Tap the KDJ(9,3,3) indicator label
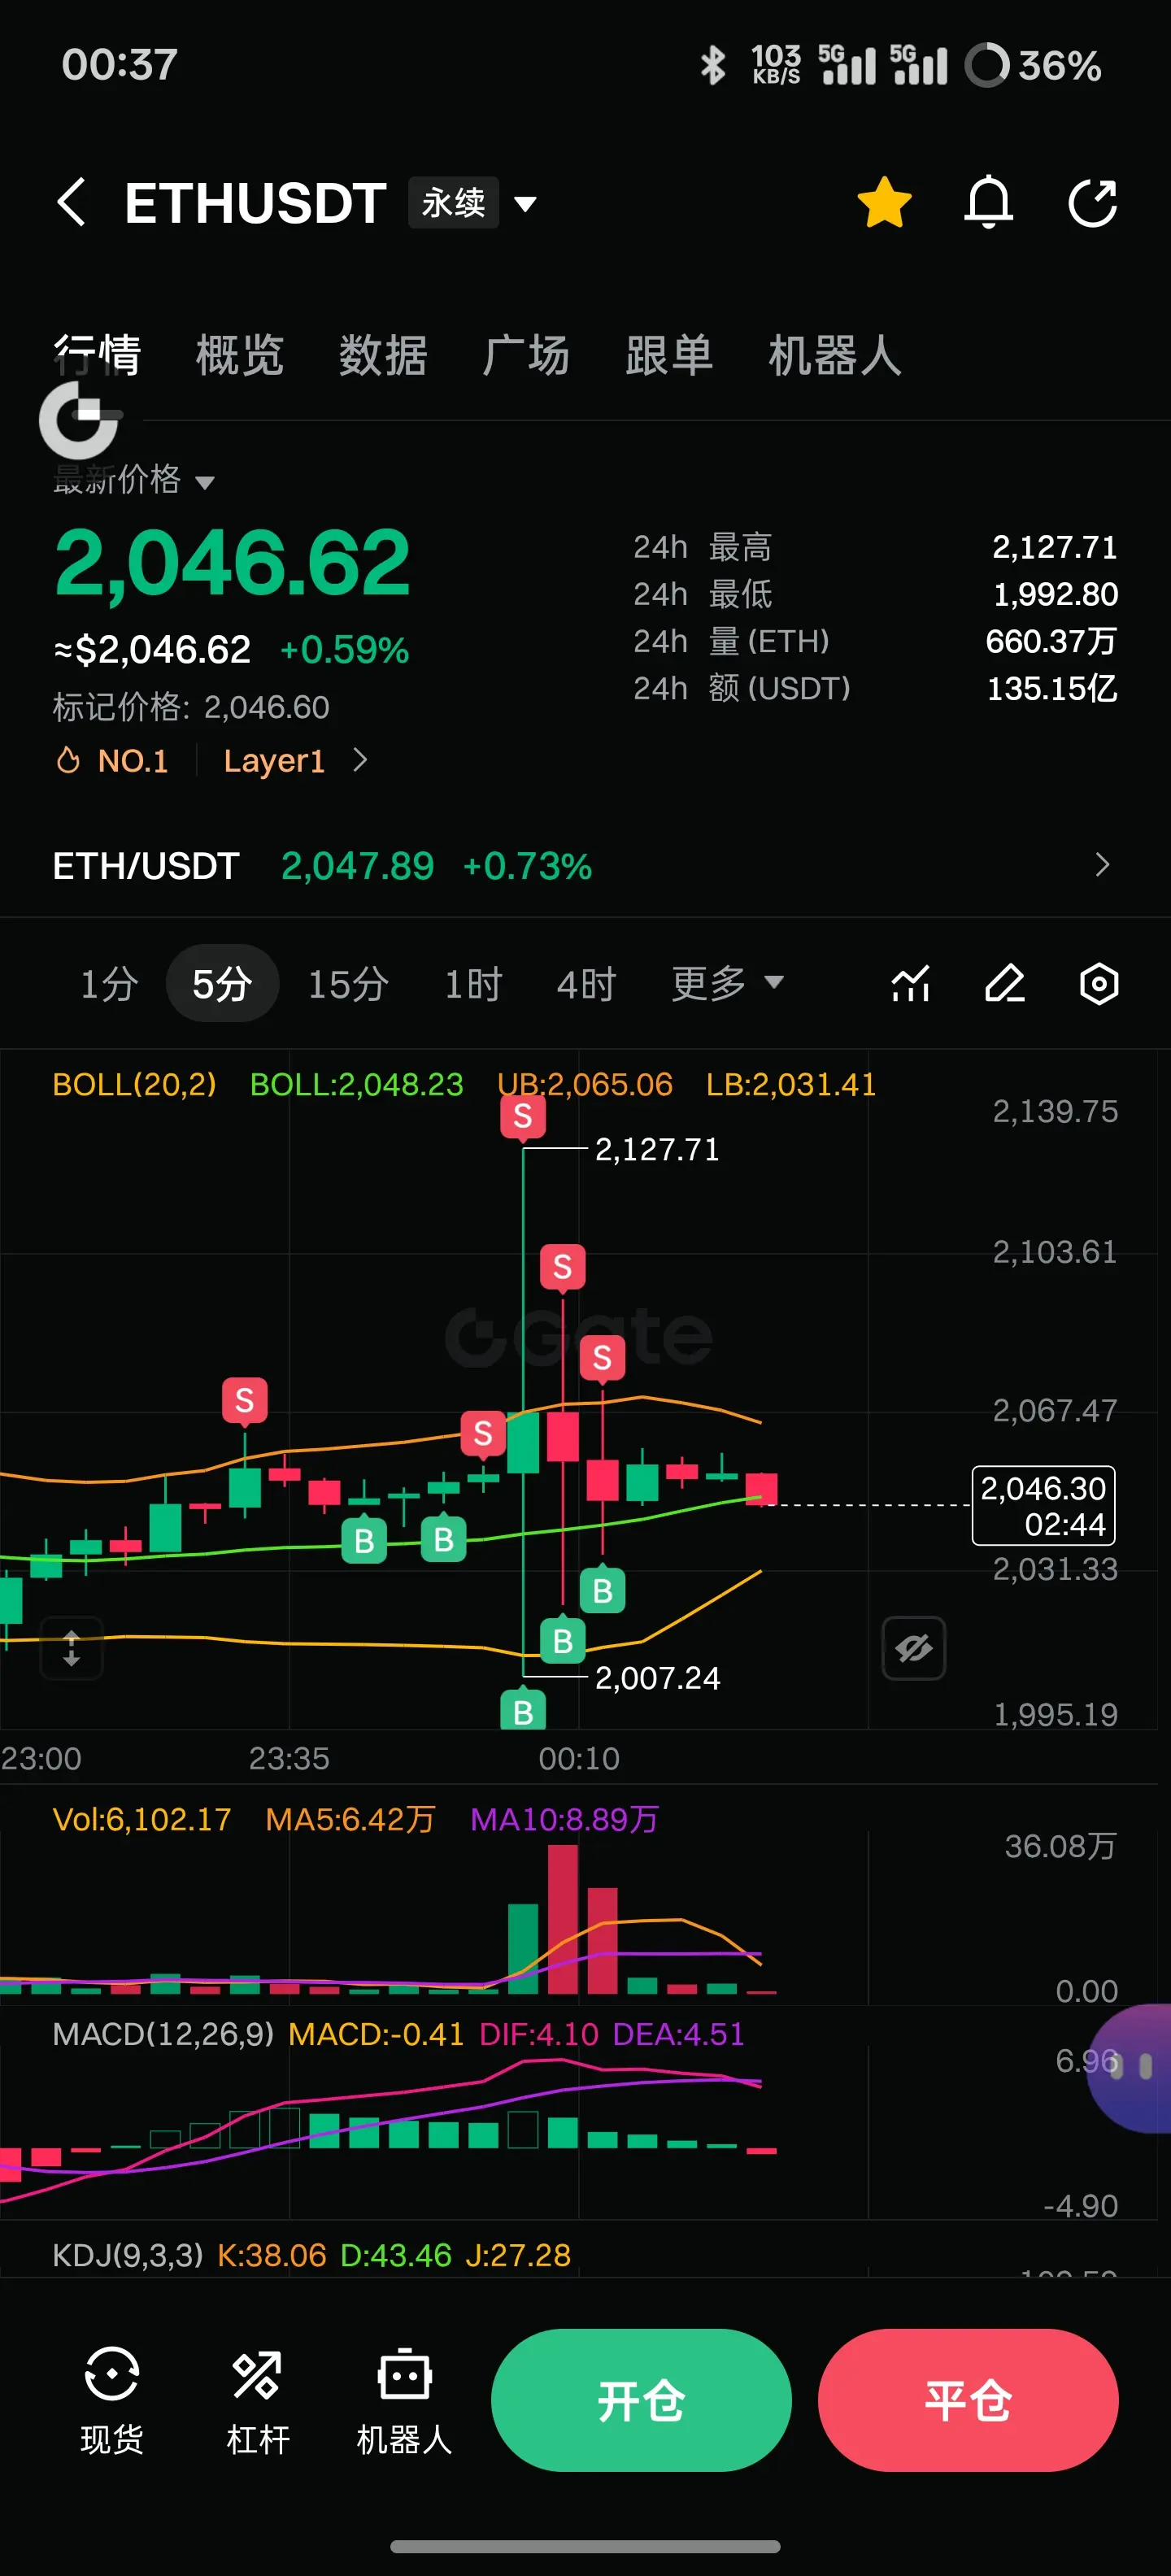 tap(127, 2255)
